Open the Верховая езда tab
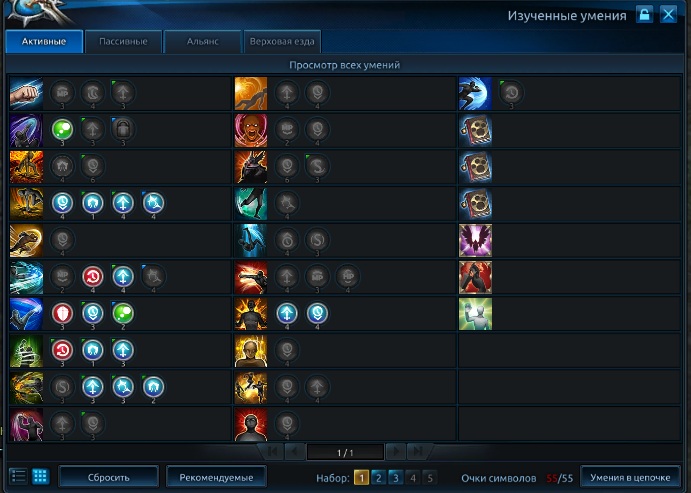 [x=282, y=41]
